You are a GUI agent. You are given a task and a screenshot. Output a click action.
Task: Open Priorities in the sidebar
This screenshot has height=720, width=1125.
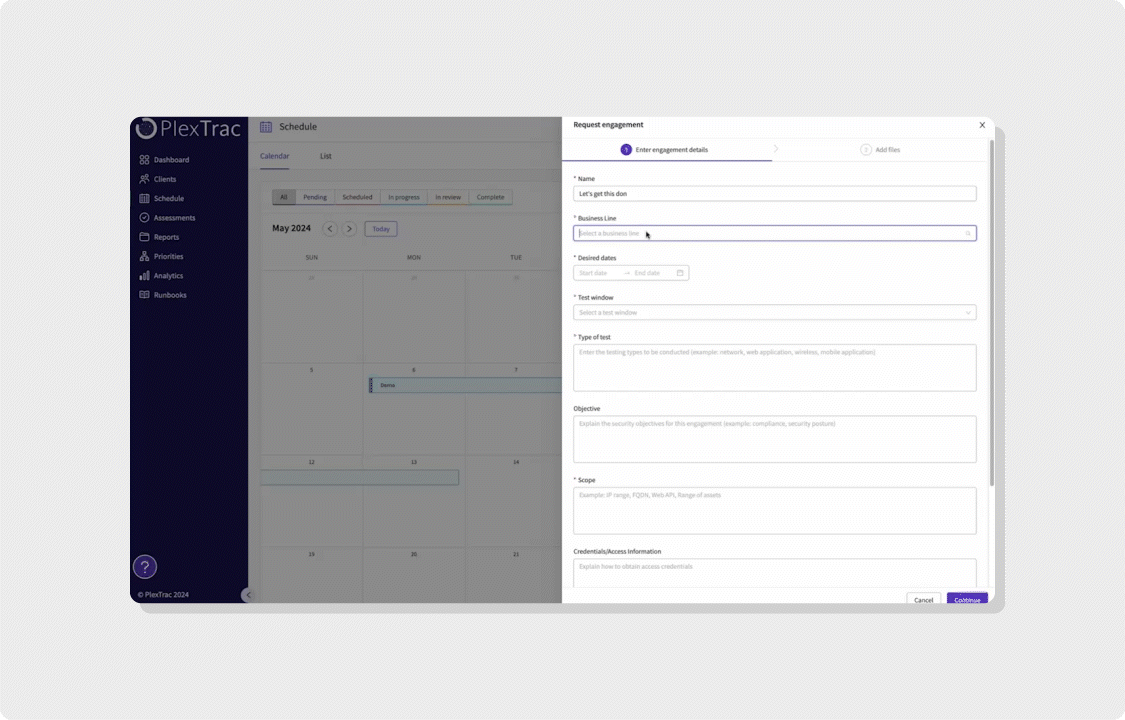click(161, 257)
